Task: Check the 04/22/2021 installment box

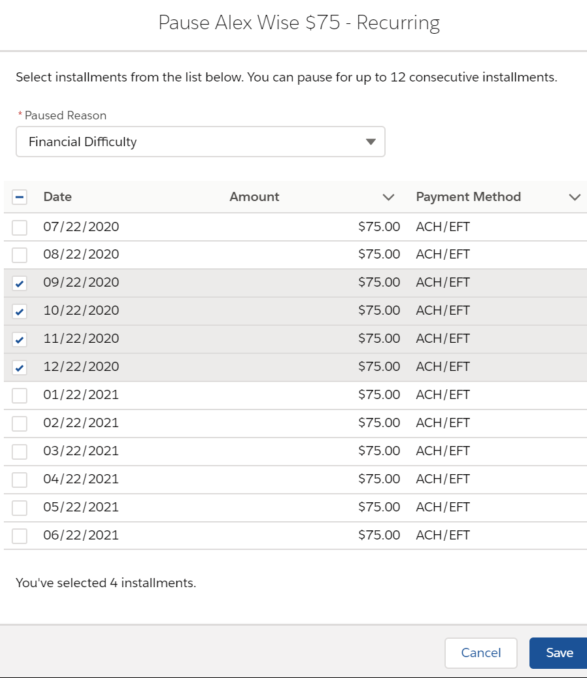Action: click(x=19, y=480)
